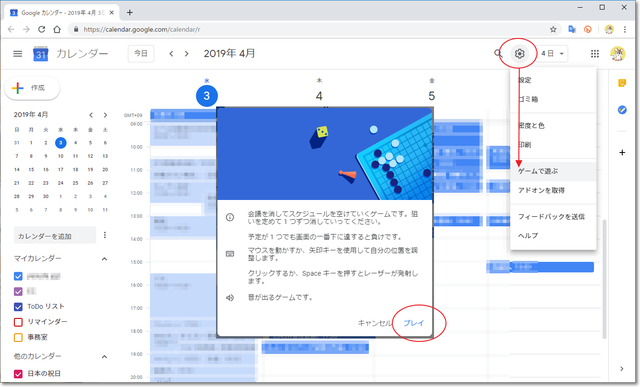Viewport: 640px width, 387px height.
Task: Collapse the 他のカレンダー section
Action: (104, 357)
